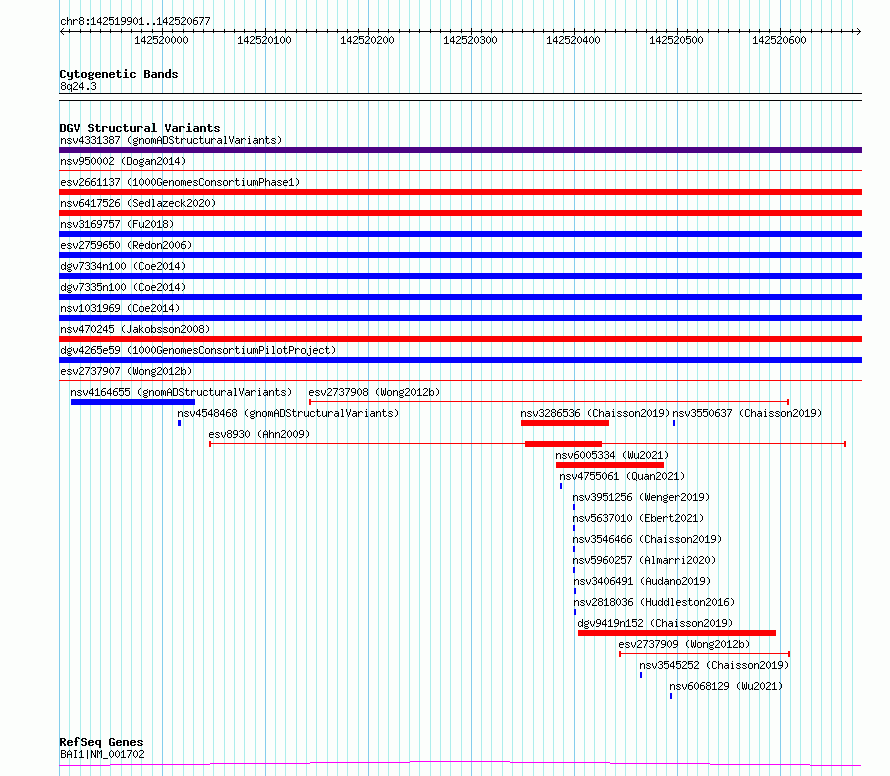
Task: Click nsv6005334 (Wu2021) label
Action: click(x=612, y=455)
